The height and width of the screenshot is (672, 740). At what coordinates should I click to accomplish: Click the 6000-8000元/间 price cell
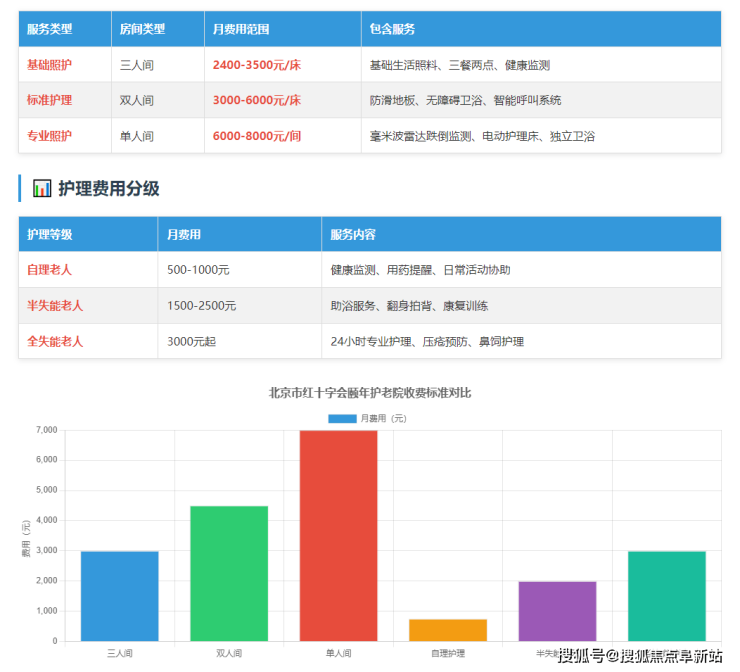click(257, 136)
